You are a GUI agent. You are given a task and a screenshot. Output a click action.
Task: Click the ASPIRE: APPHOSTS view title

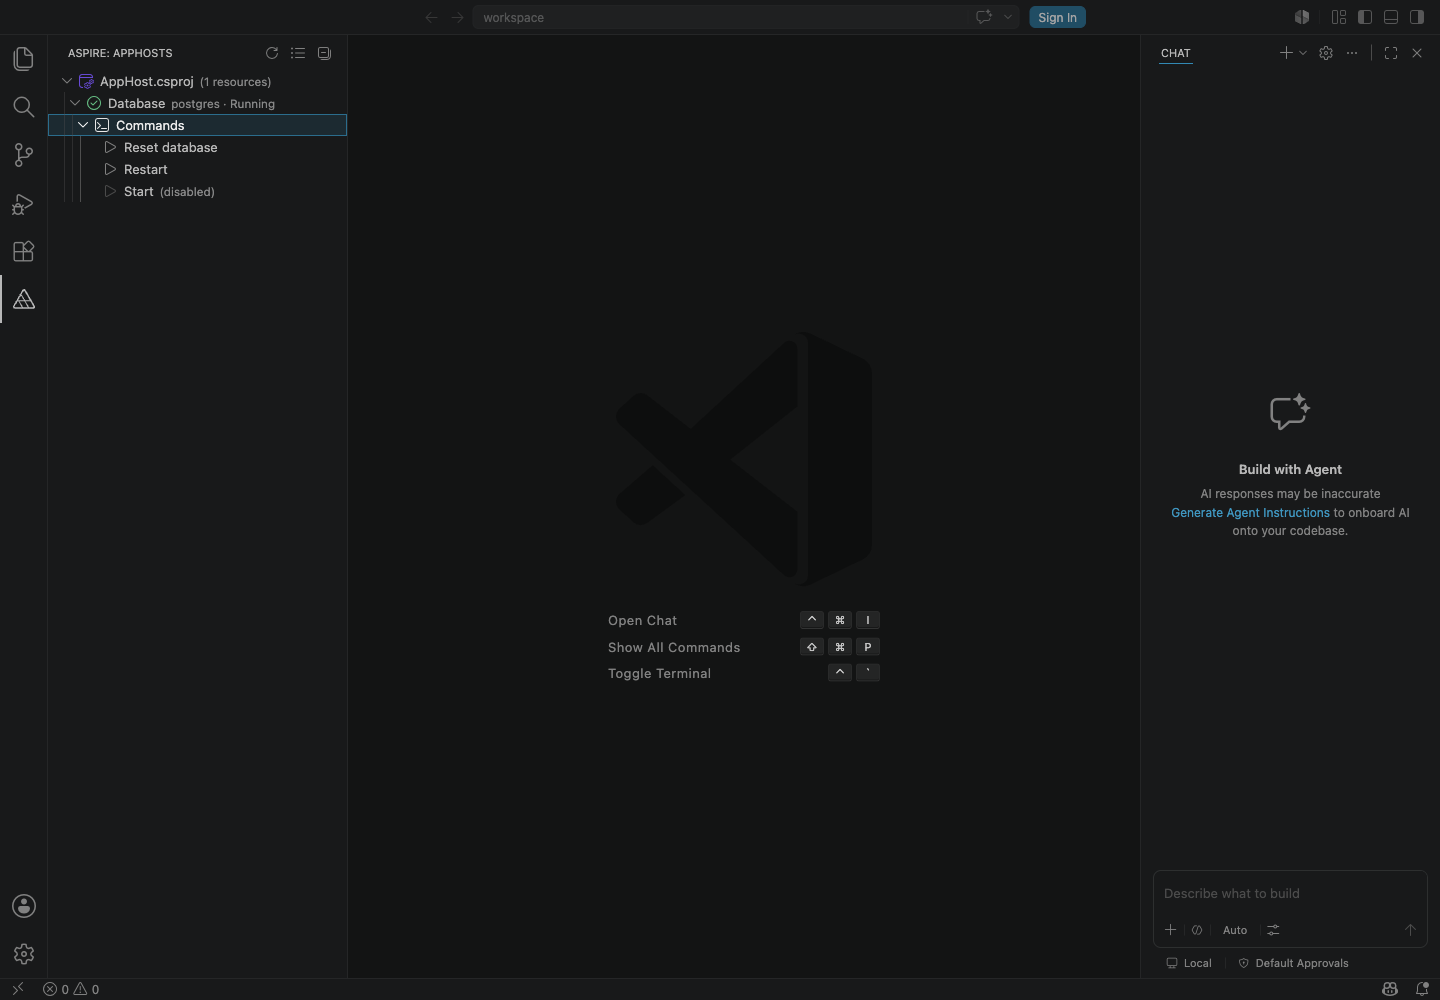(120, 53)
